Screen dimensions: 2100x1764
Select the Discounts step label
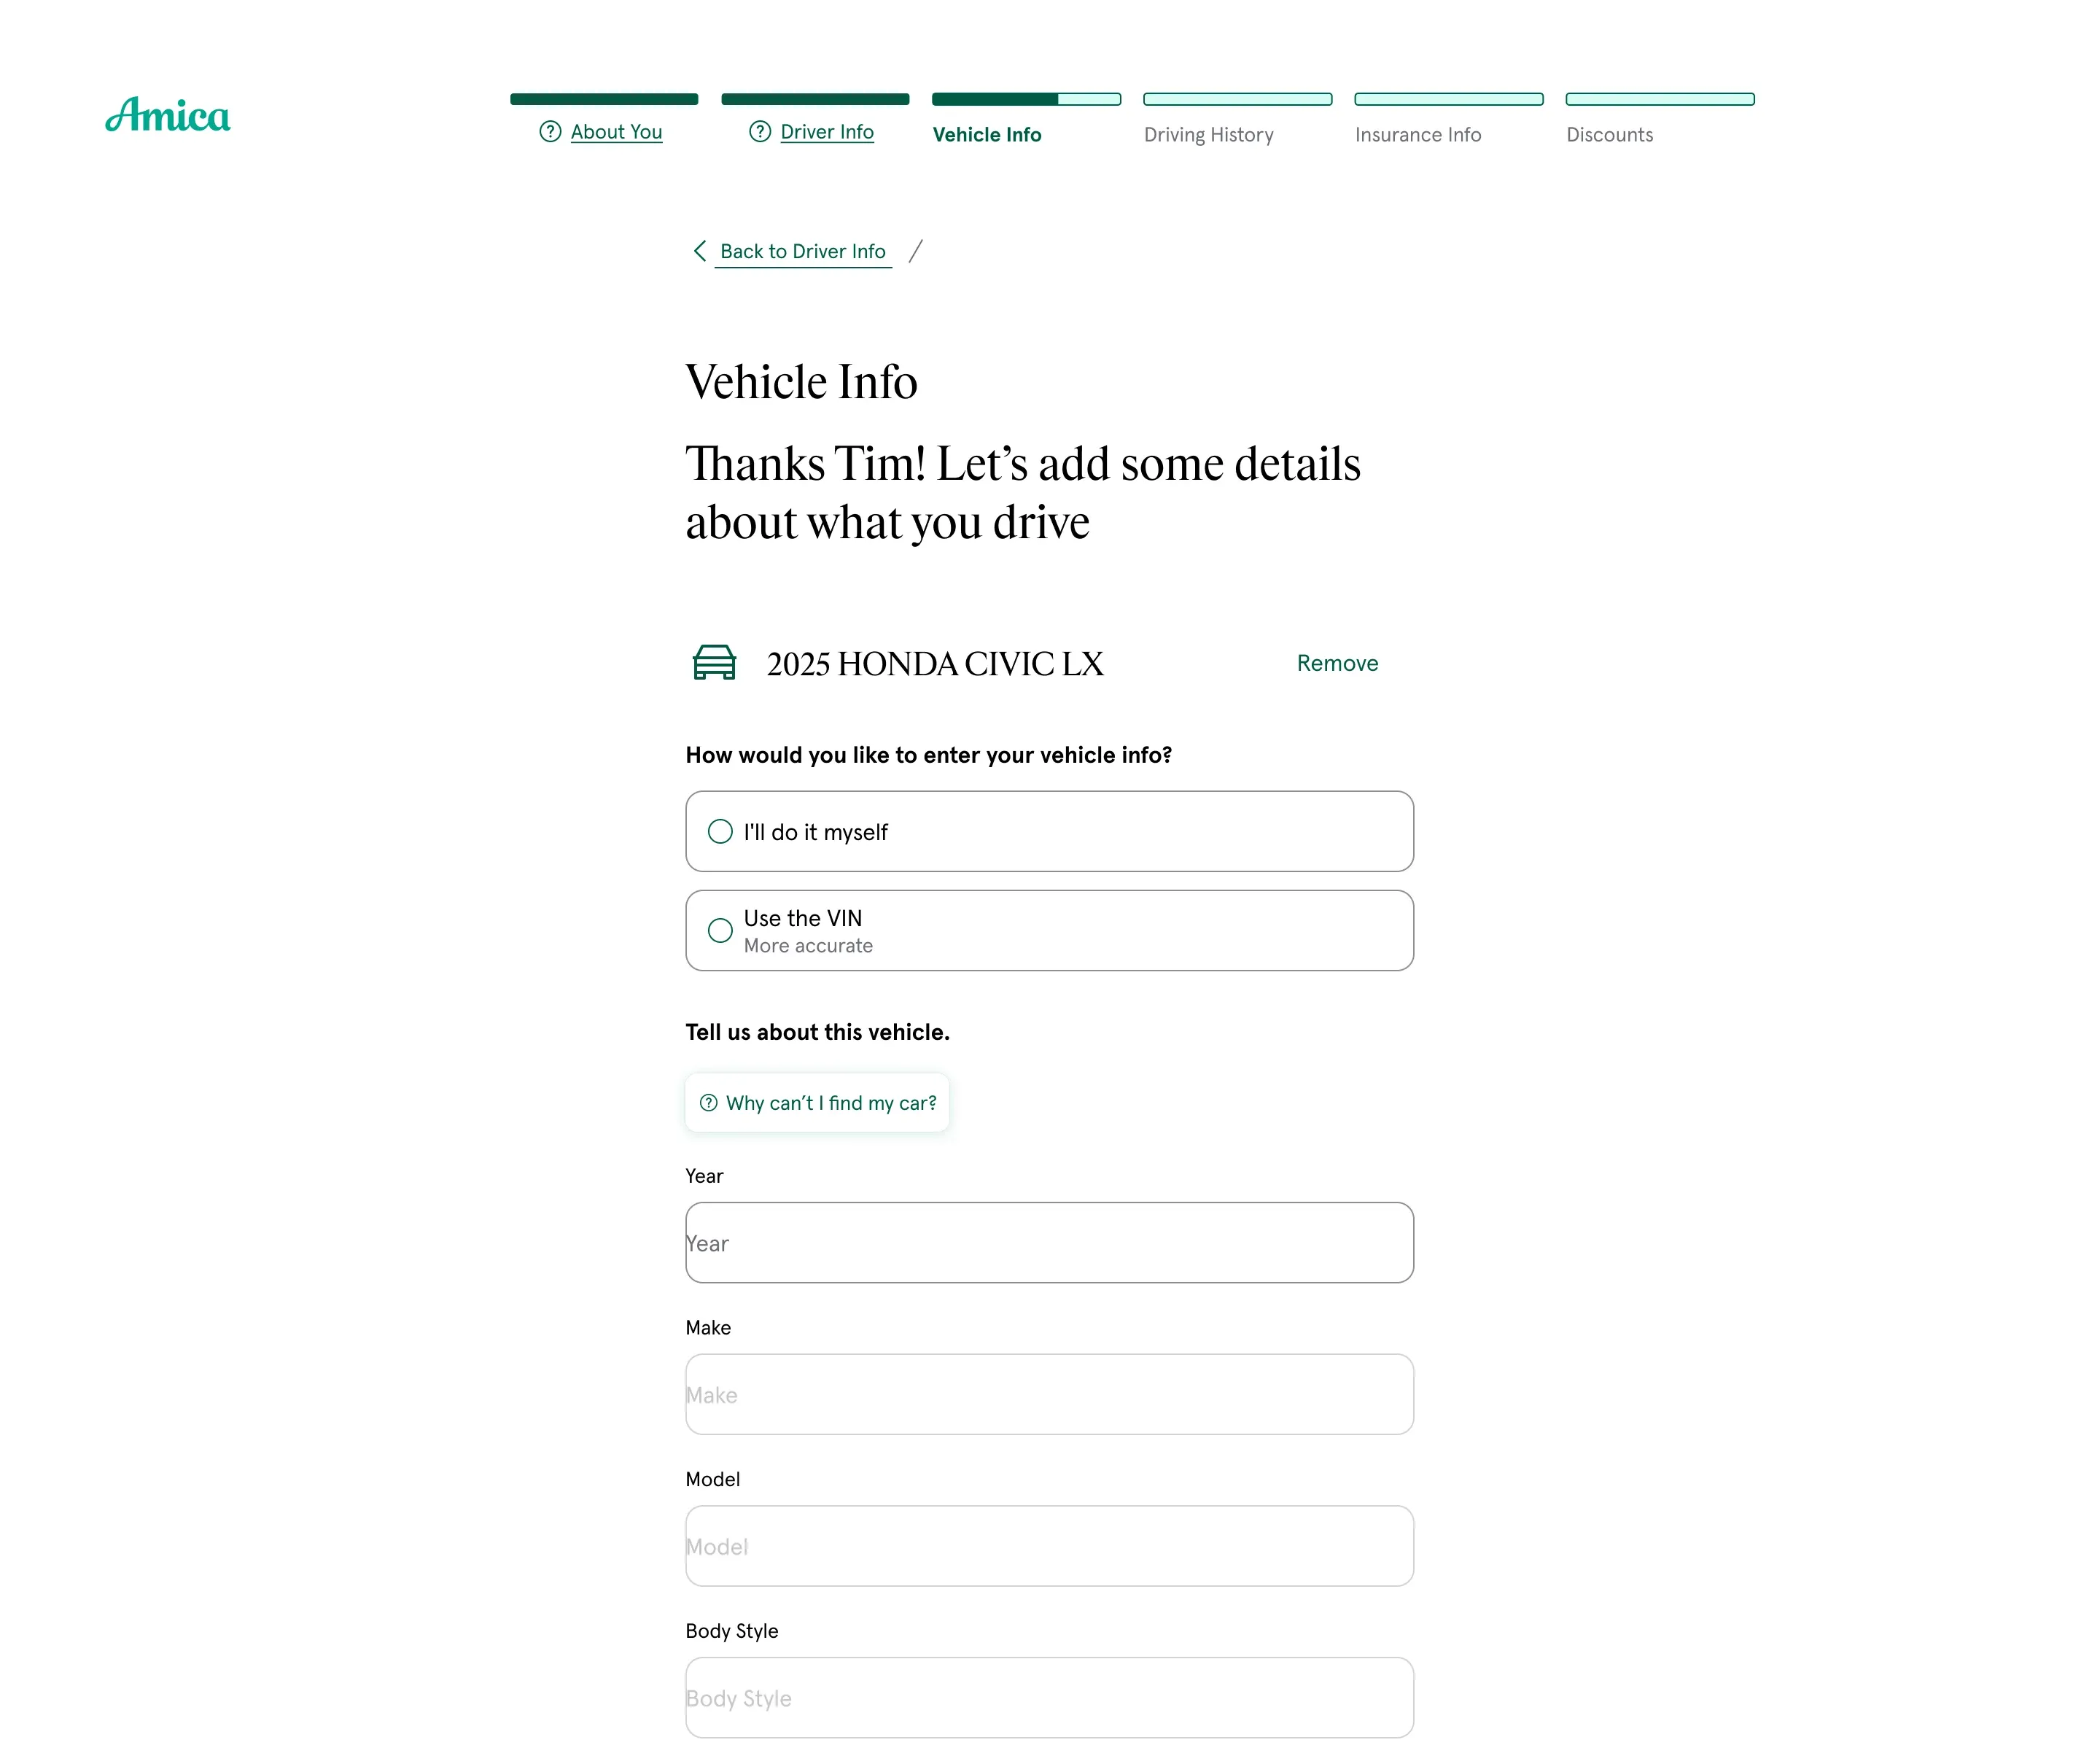[x=1609, y=135]
